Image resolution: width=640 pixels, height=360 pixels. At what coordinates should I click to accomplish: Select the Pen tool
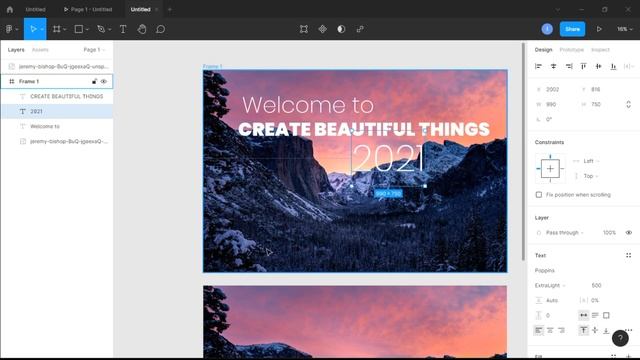pyautogui.click(x=101, y=29)
